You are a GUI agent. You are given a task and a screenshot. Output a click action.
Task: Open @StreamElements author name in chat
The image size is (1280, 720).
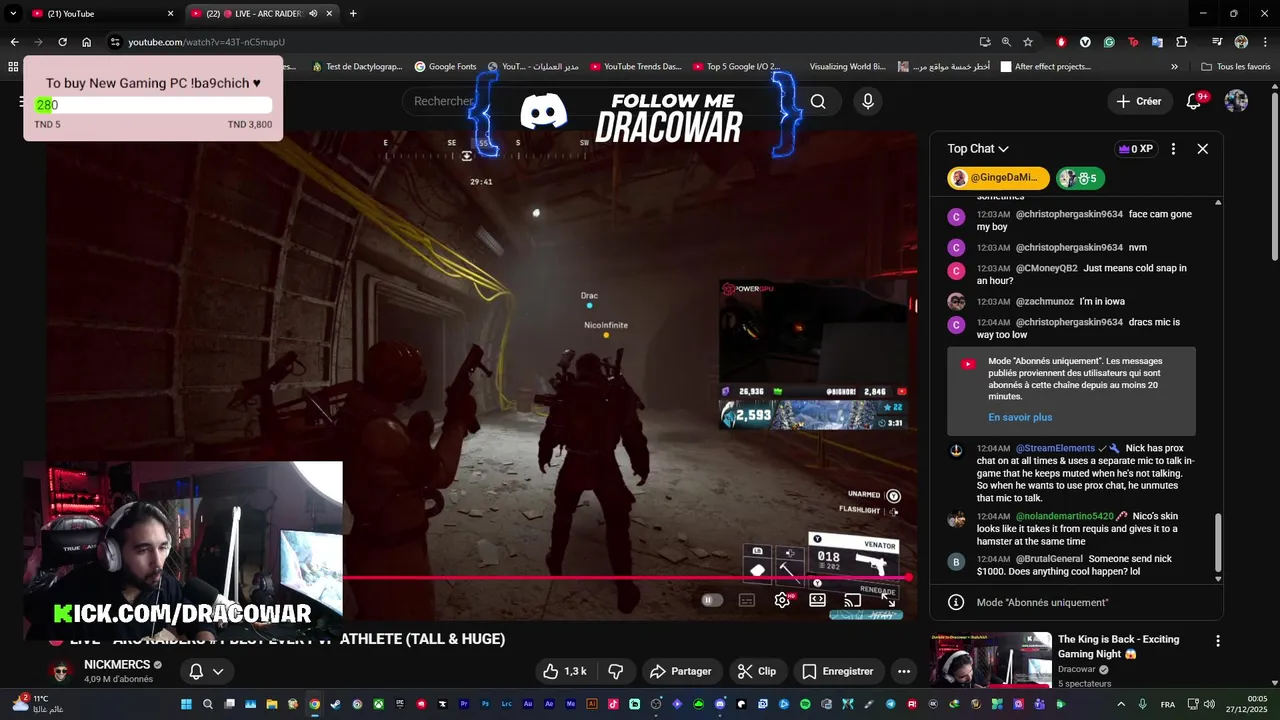(x=1055, y=448)
